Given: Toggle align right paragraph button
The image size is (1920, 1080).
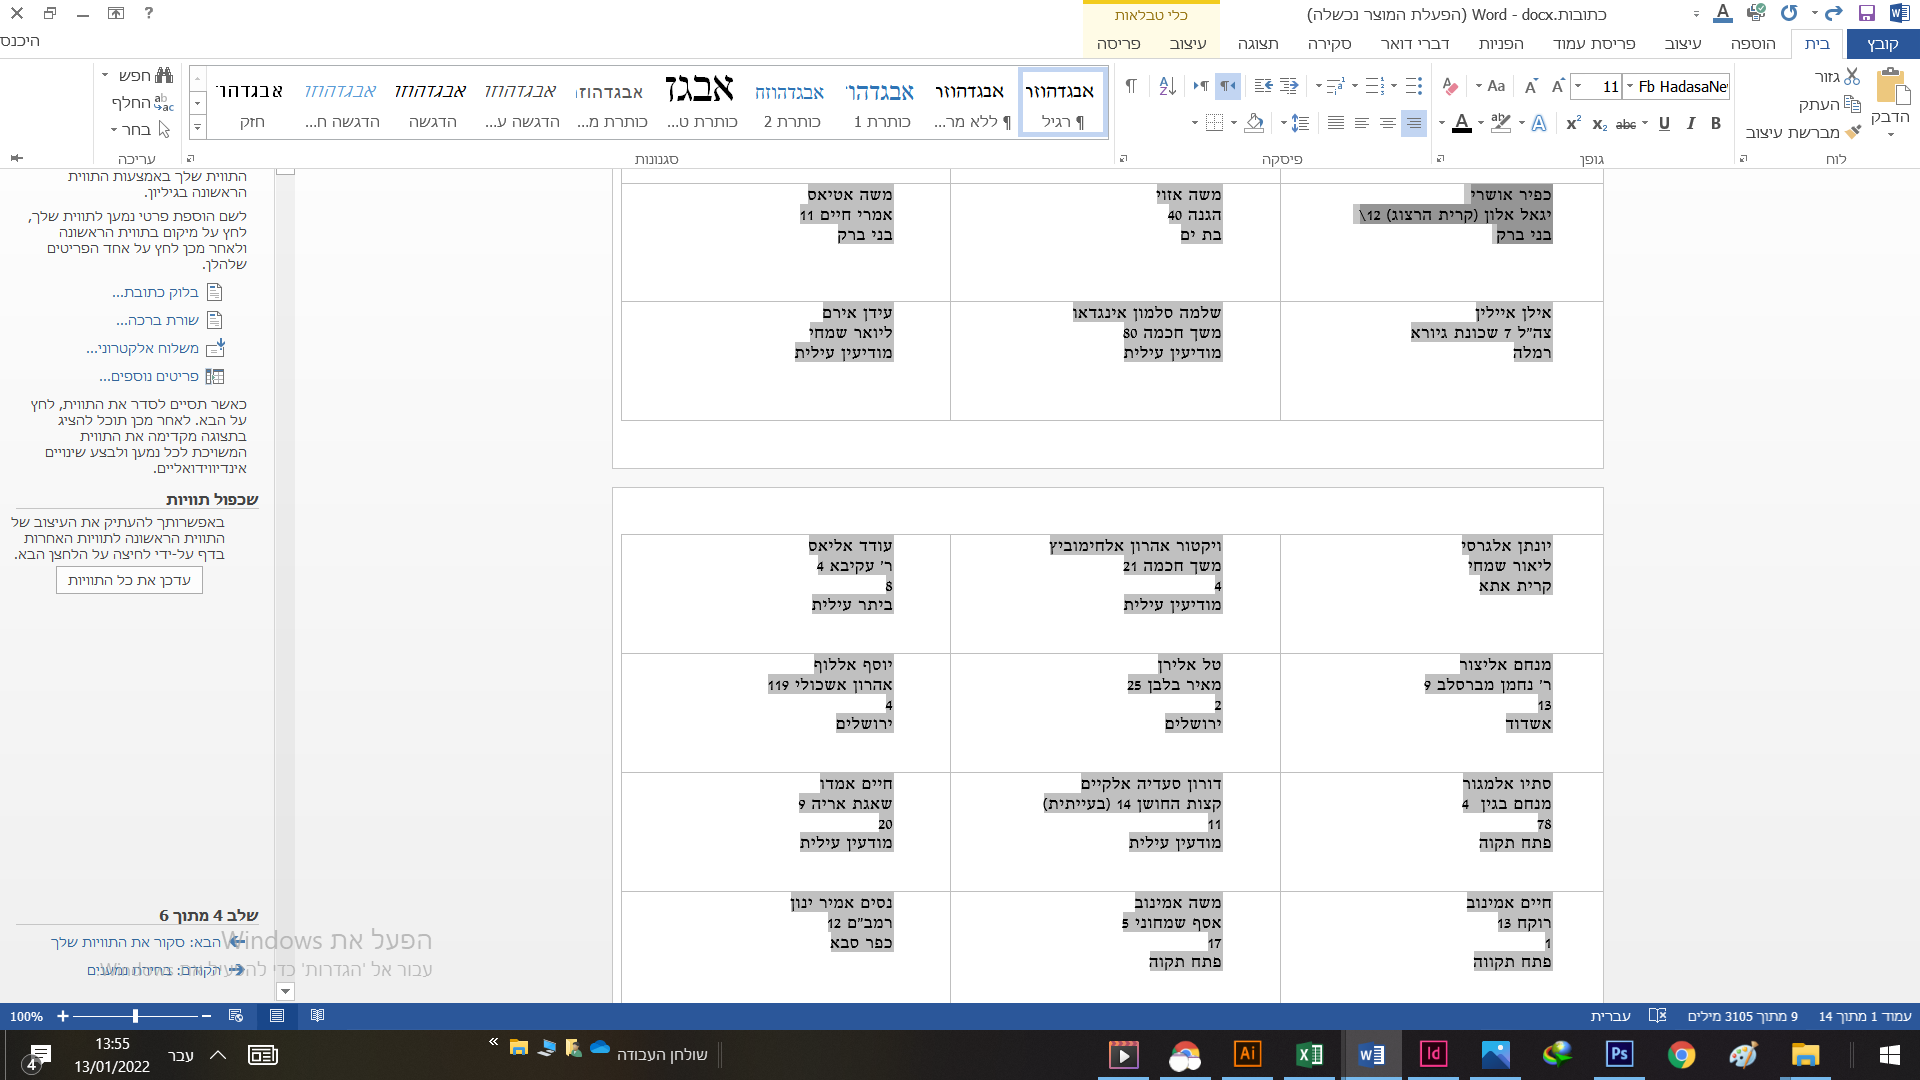Looking at the screenshot, I should tap(1413, 124).
